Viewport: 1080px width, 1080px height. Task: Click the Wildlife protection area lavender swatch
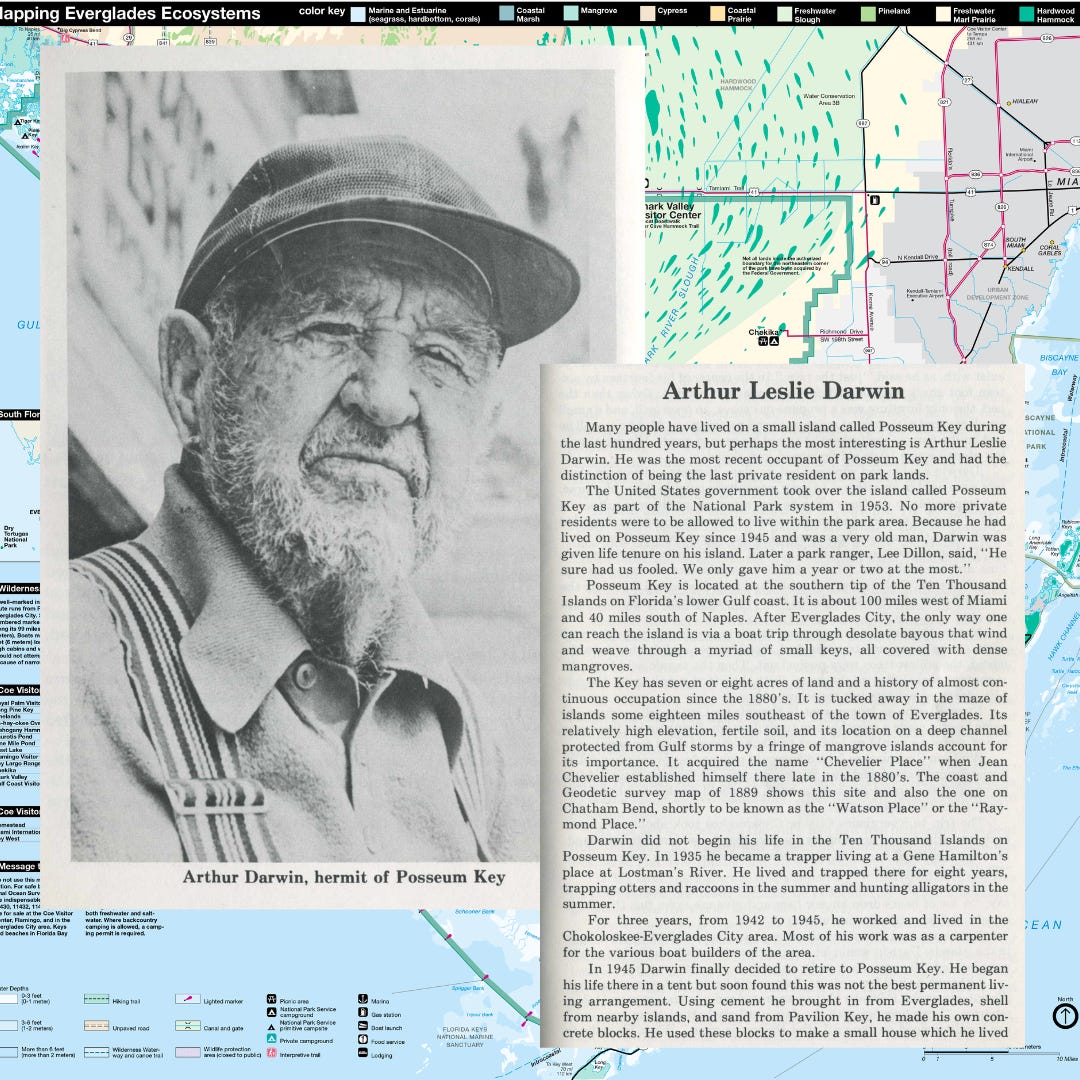pyautogui.click(x=188, y=1052)
